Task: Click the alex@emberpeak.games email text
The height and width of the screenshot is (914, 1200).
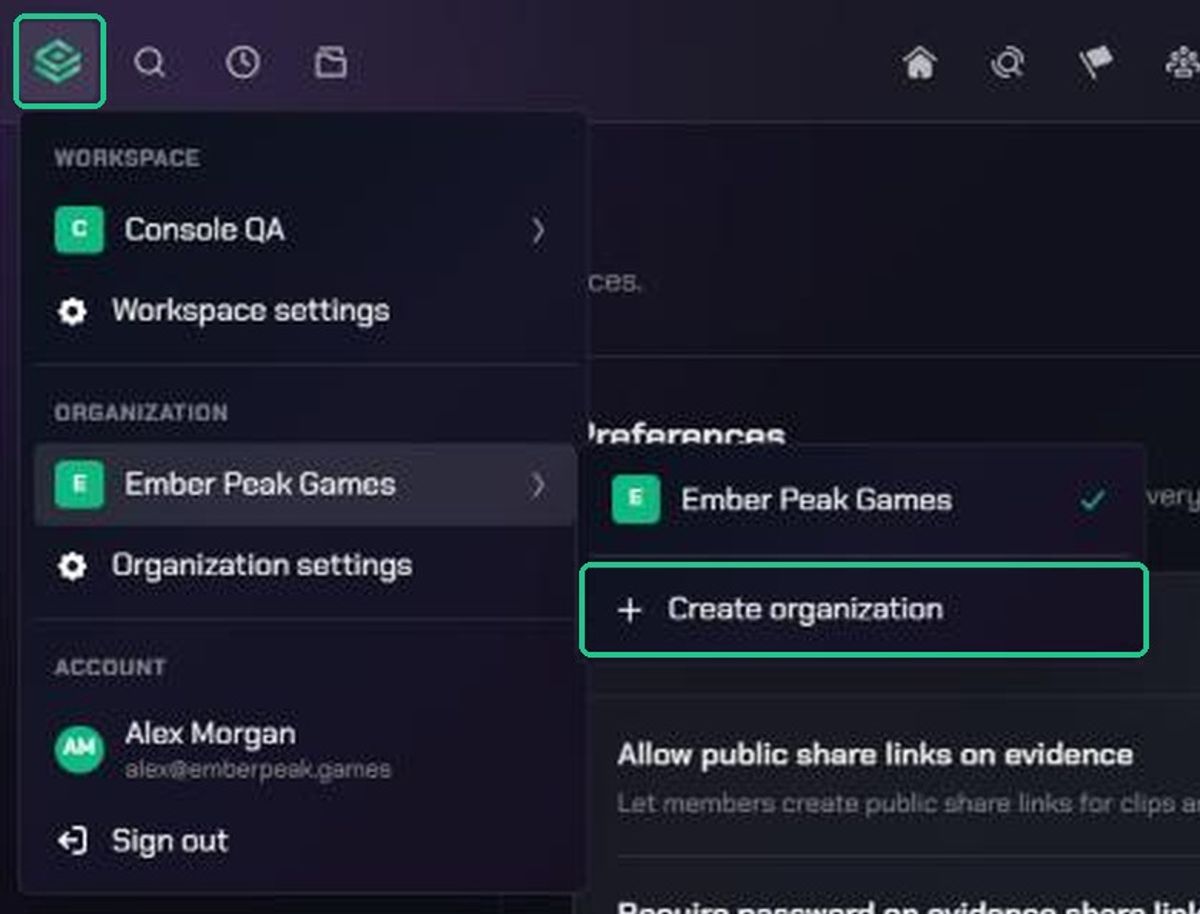Action: point(258,770)
